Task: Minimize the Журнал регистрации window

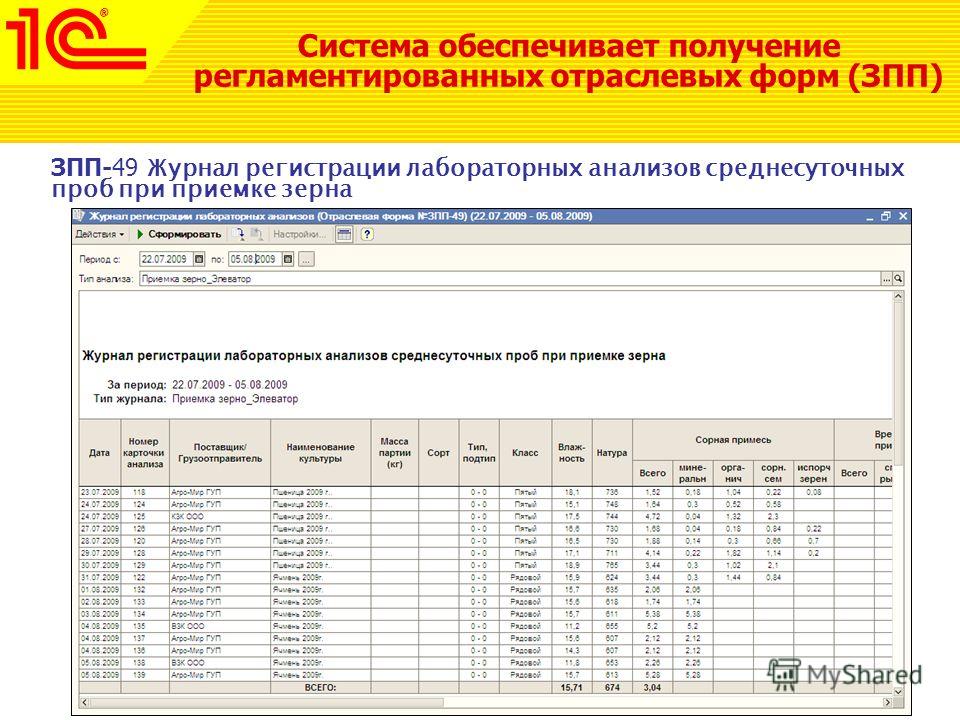Action: click(x=869, y=217)
